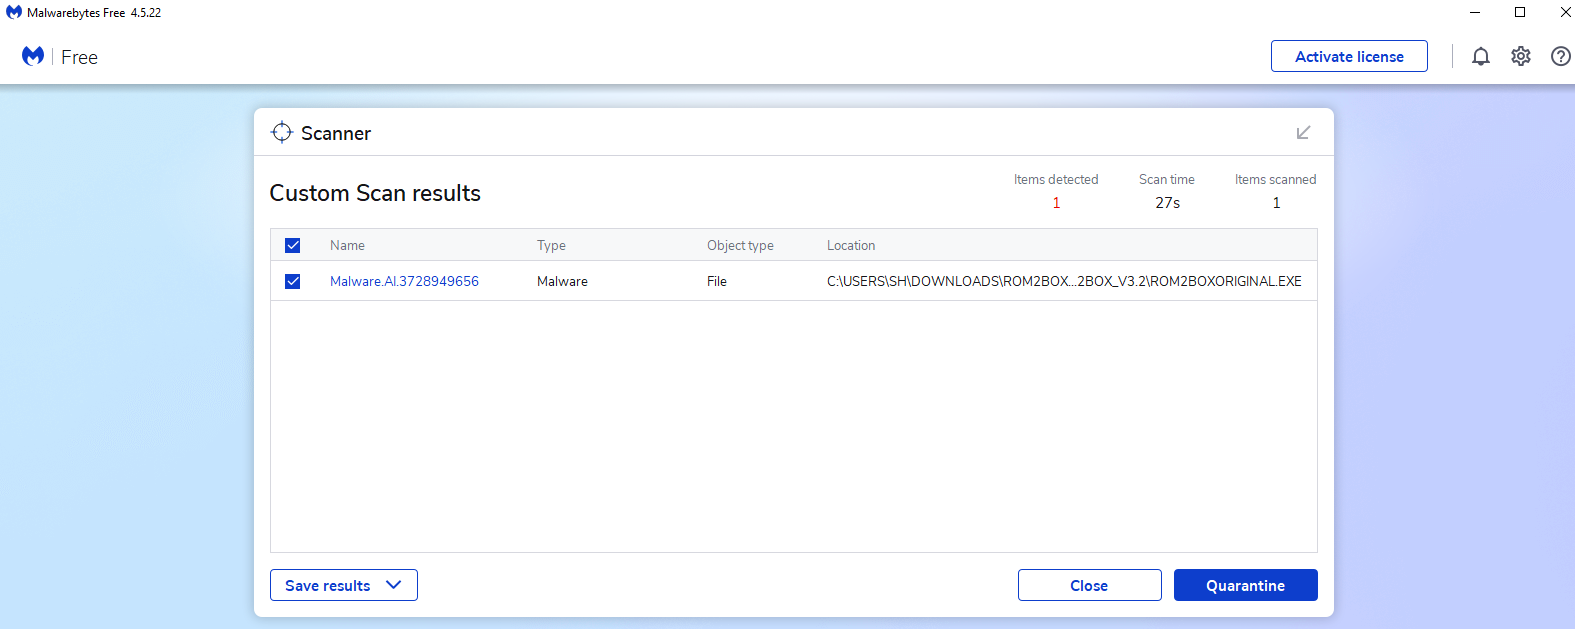The height and width of the screenshot is (629, 1575).
Task: Click the Quarantine button
Action: (x=1245, y=585)
